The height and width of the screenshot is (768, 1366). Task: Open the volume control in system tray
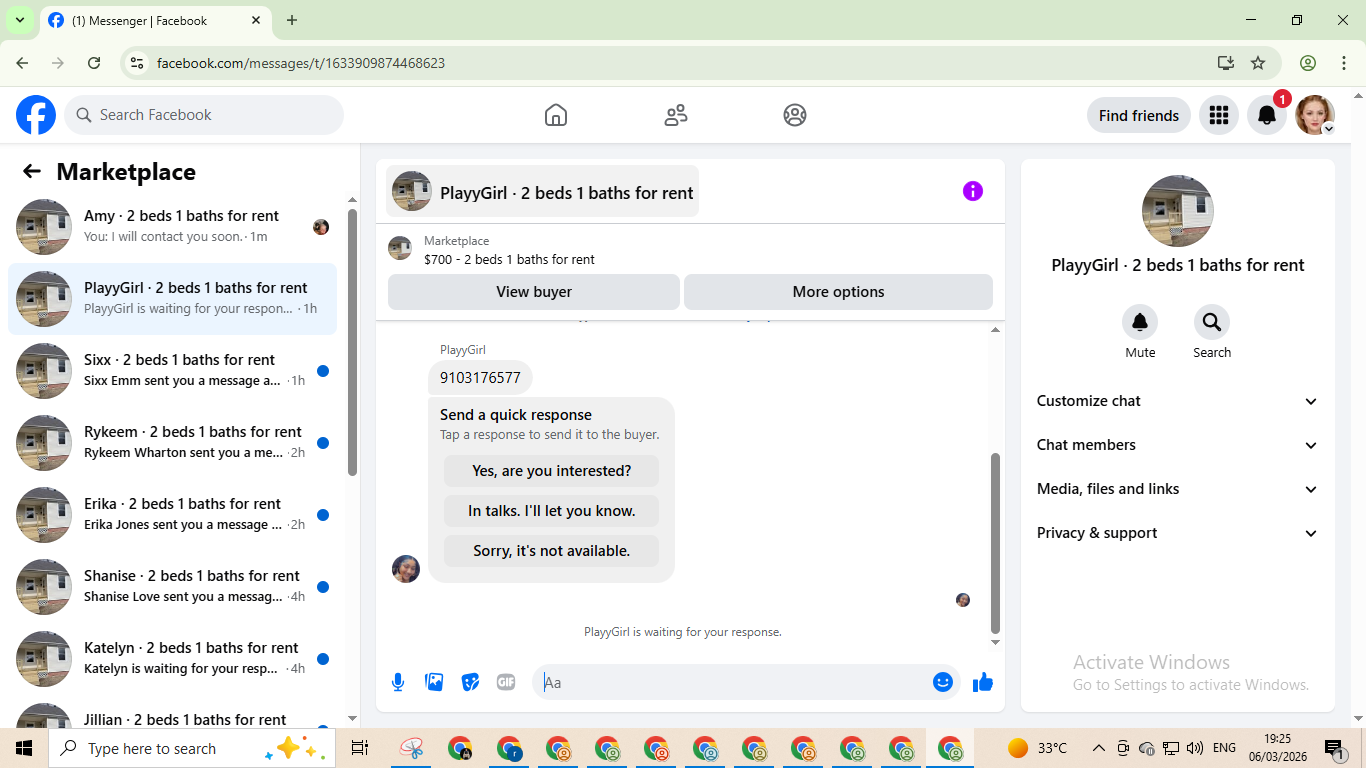pyautogui.click(x=1195, y=748)
